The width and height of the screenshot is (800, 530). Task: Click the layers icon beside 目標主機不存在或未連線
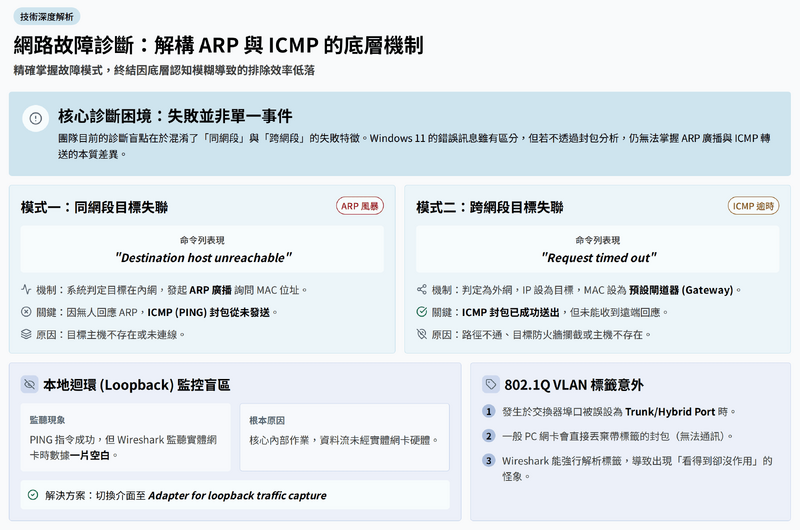[x=26, y=334]
